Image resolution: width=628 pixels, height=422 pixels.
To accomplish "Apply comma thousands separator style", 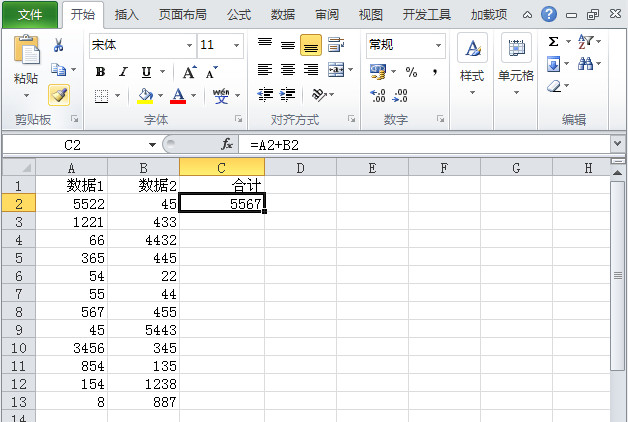I will (435, 72).
